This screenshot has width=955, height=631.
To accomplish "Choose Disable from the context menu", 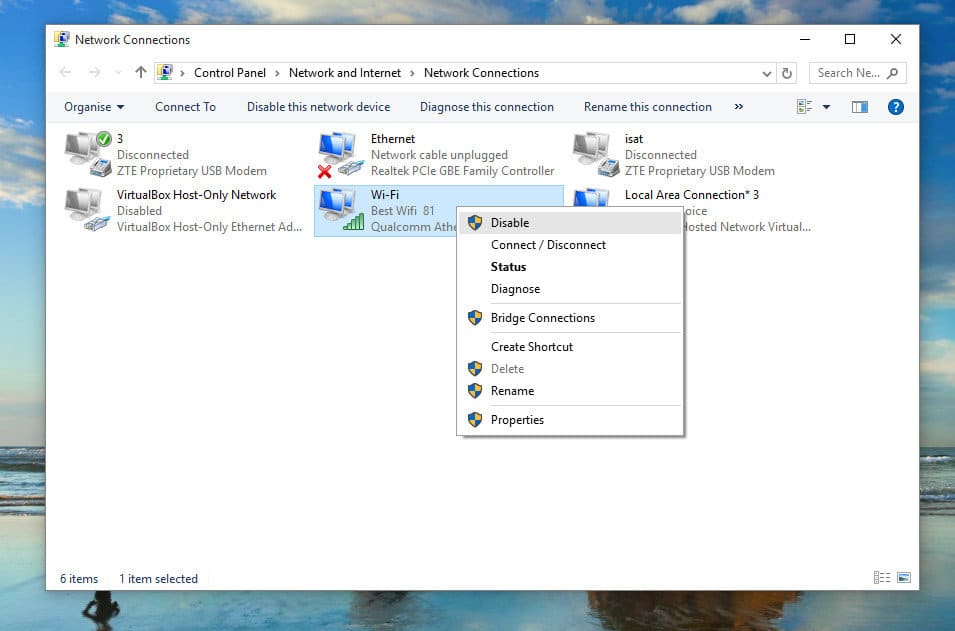I will [x=570, y=223].
